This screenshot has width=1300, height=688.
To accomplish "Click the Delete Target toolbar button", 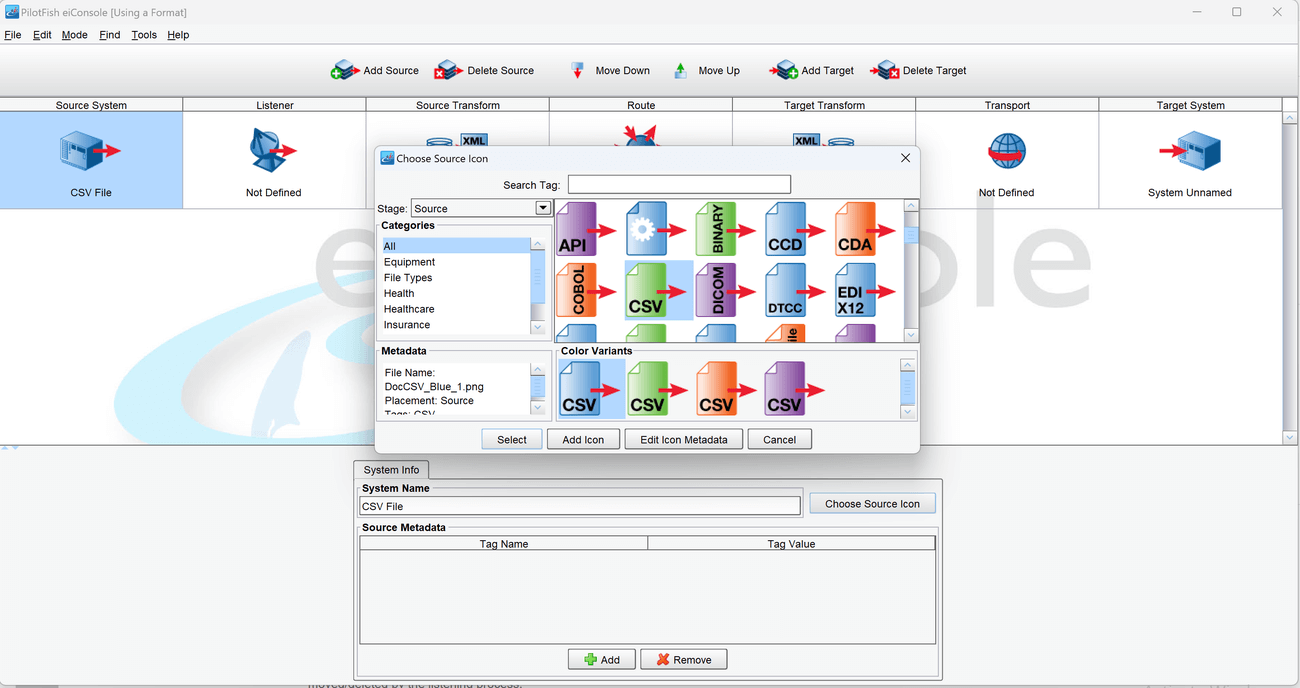I will pyautogui.click(x=918, y=71).
